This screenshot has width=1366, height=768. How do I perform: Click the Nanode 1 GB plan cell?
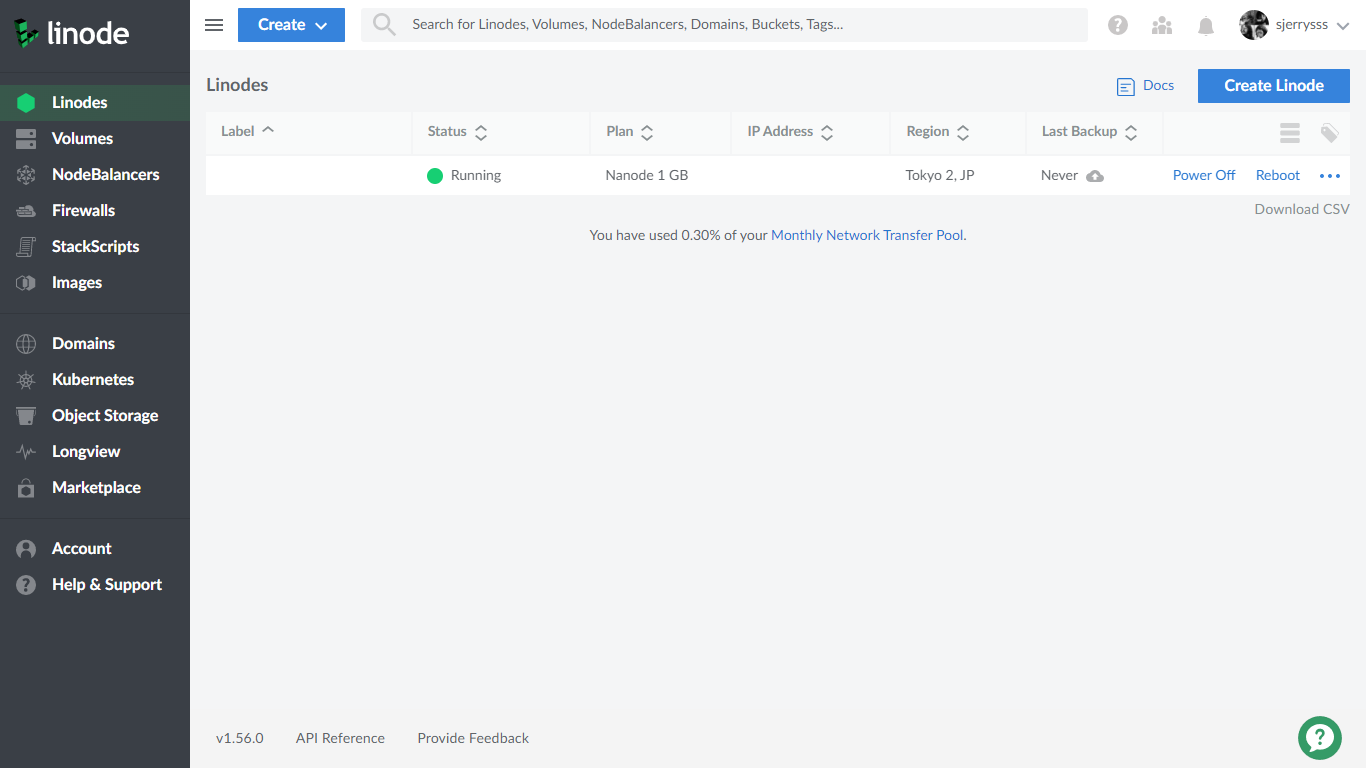pos(647,175)
